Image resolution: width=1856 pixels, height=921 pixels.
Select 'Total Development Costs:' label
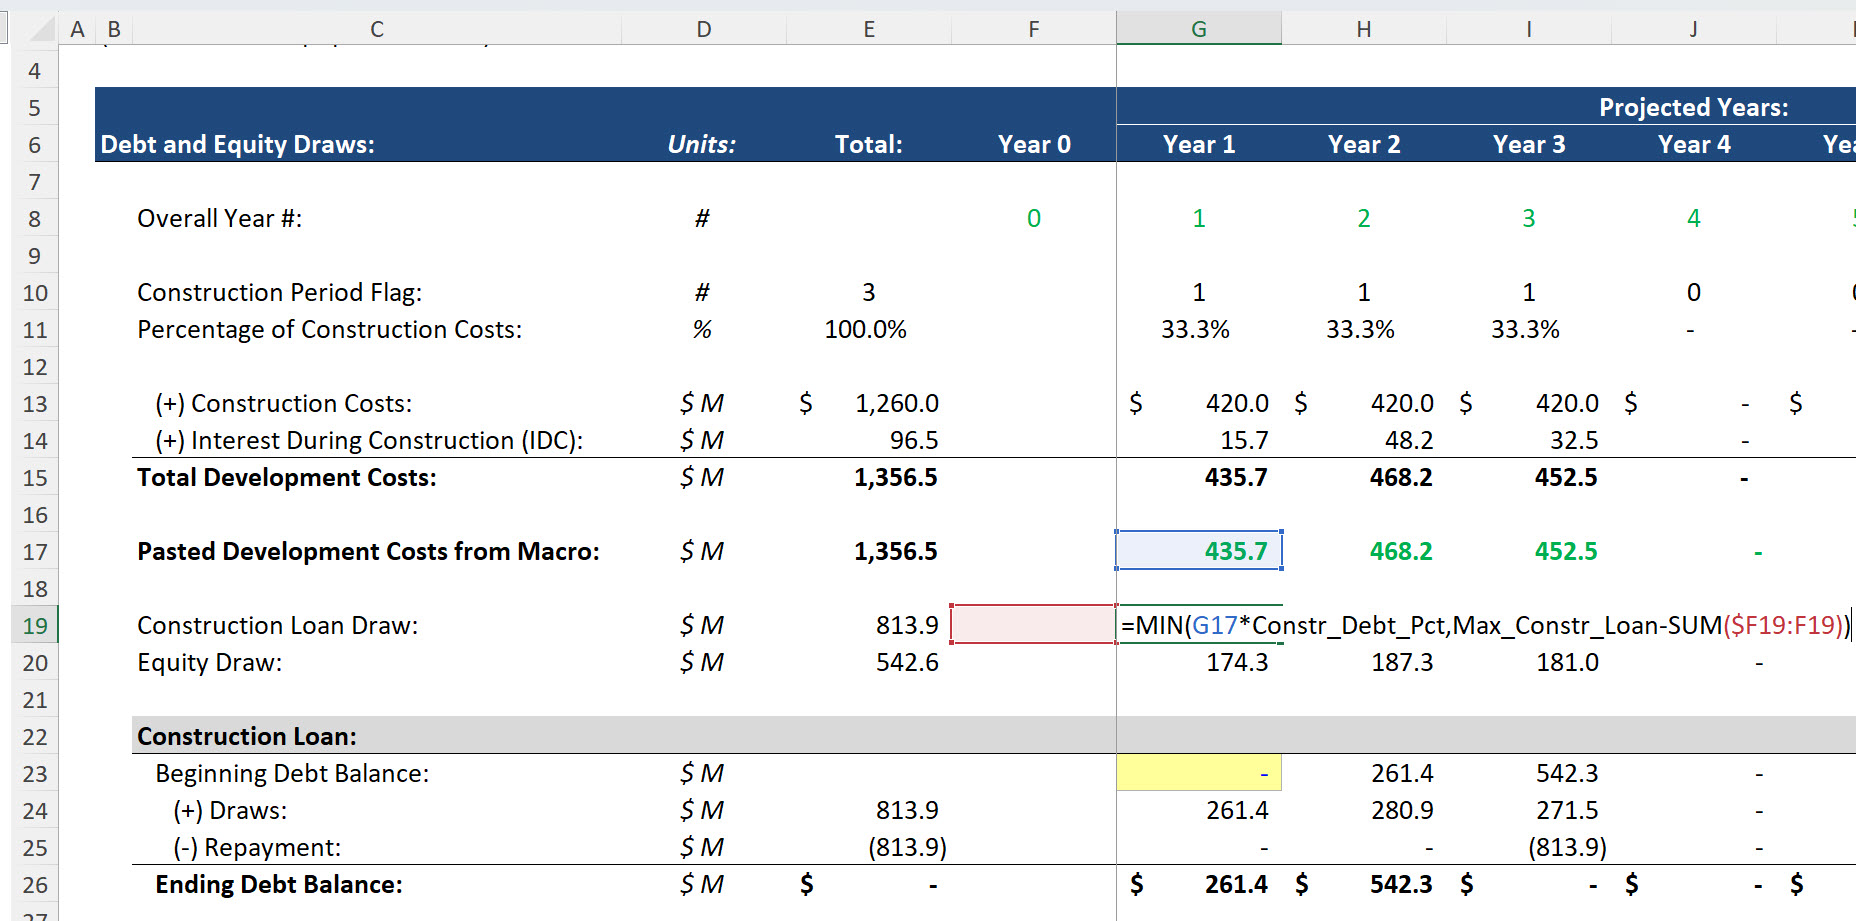click(287, 477)
